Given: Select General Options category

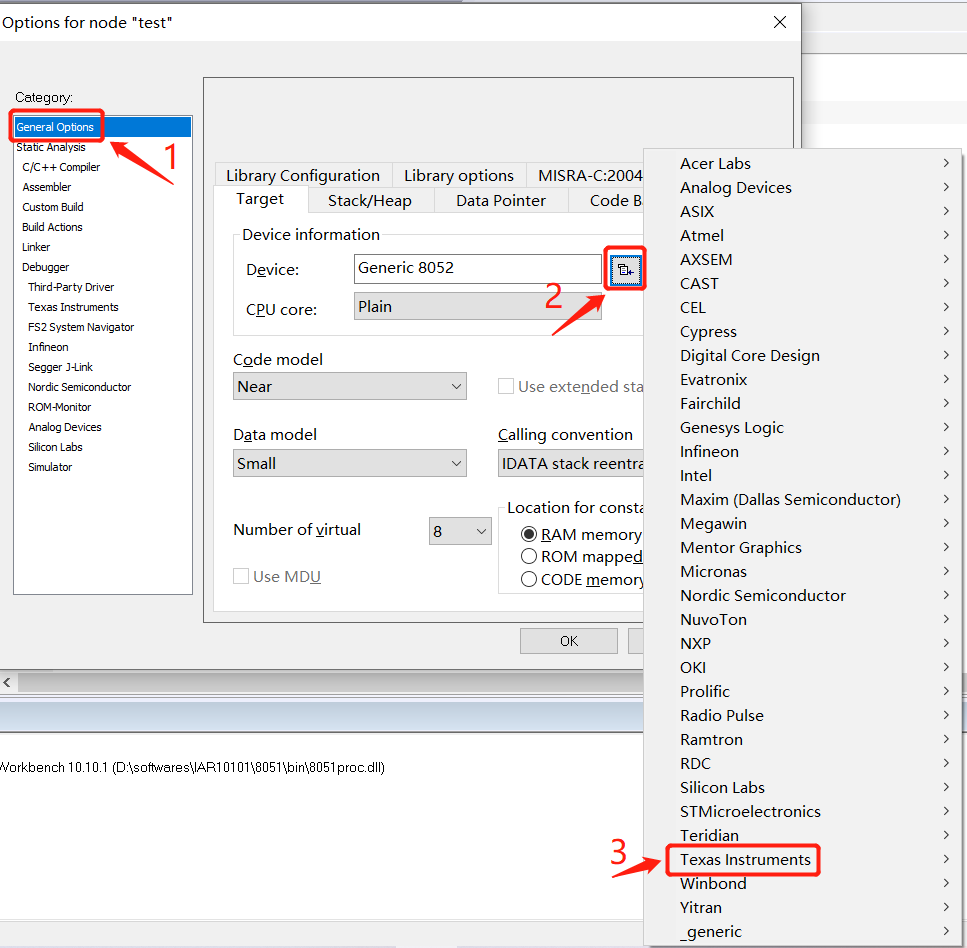Looking at the screenshot, I should click(102, 127).
